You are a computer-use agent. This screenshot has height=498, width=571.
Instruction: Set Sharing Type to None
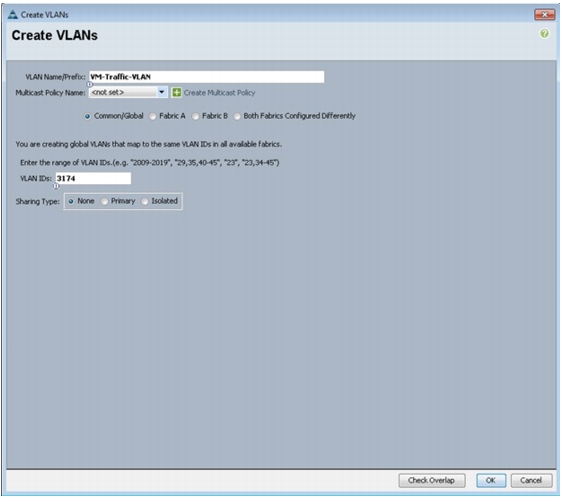(x=71, y=201)
